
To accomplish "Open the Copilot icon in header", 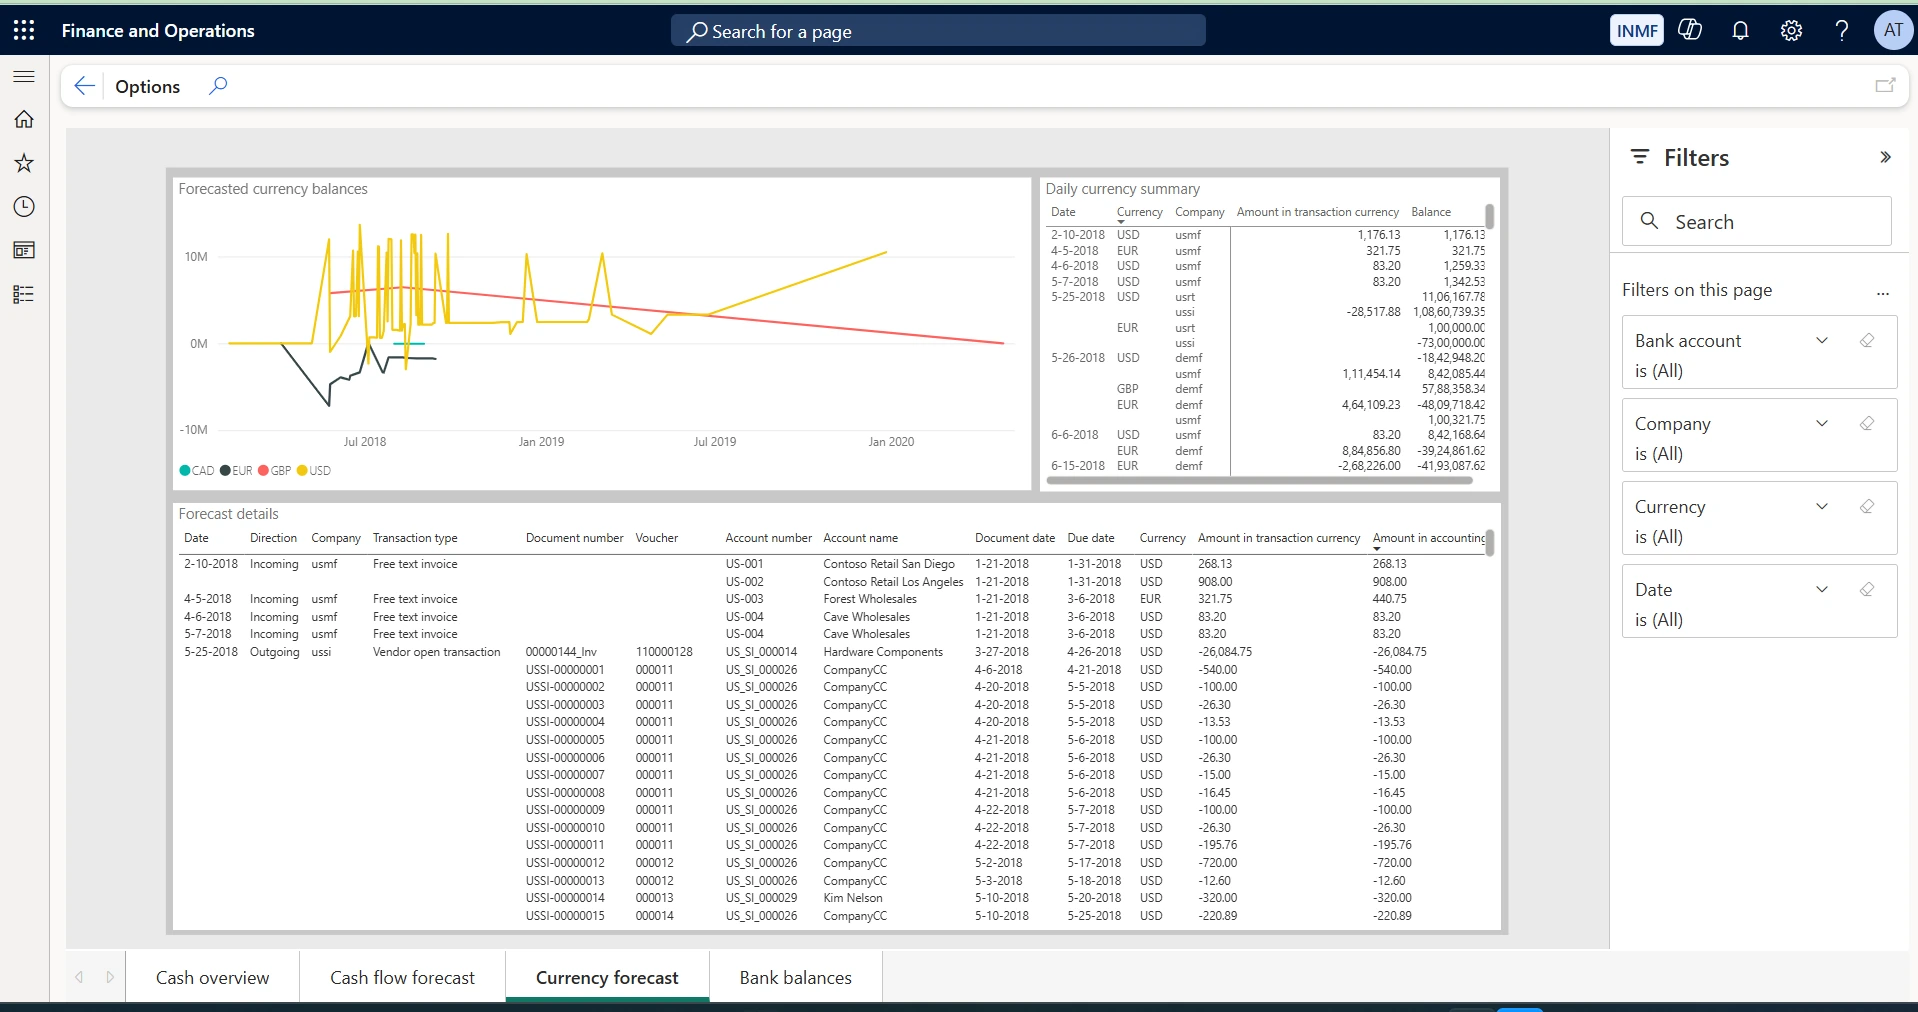I will (x=1690, y=30).
